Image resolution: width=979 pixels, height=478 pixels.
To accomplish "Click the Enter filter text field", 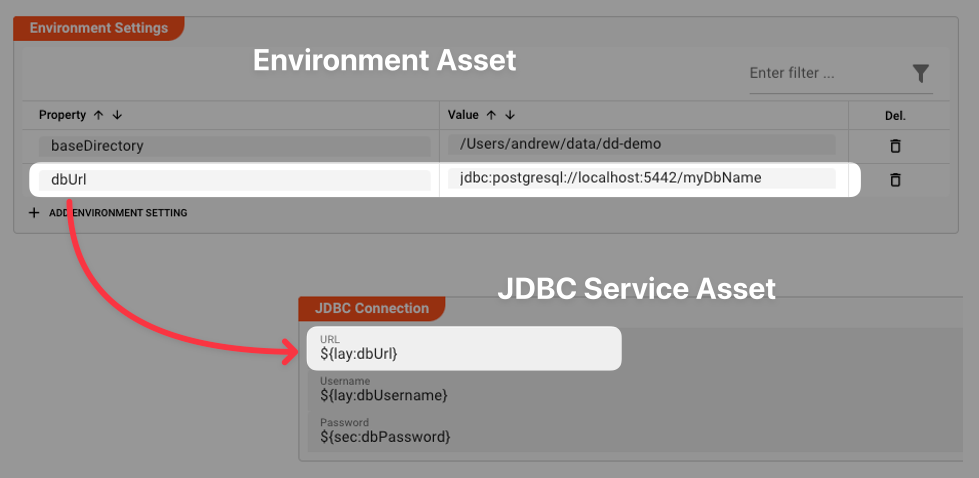I will [x=822, y=74].
